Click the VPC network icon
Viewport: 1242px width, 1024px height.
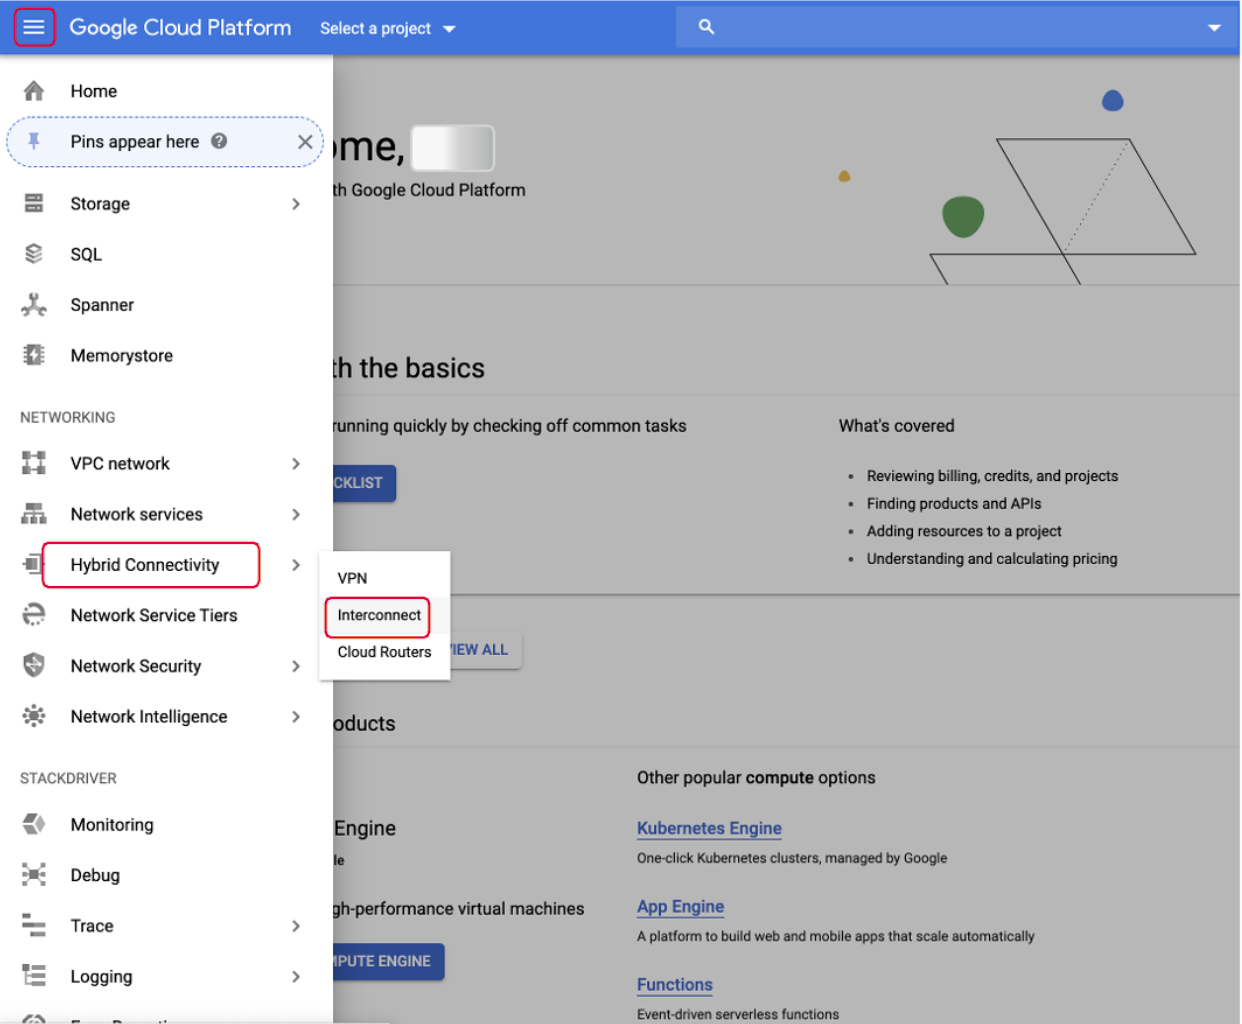pos(34,463)
